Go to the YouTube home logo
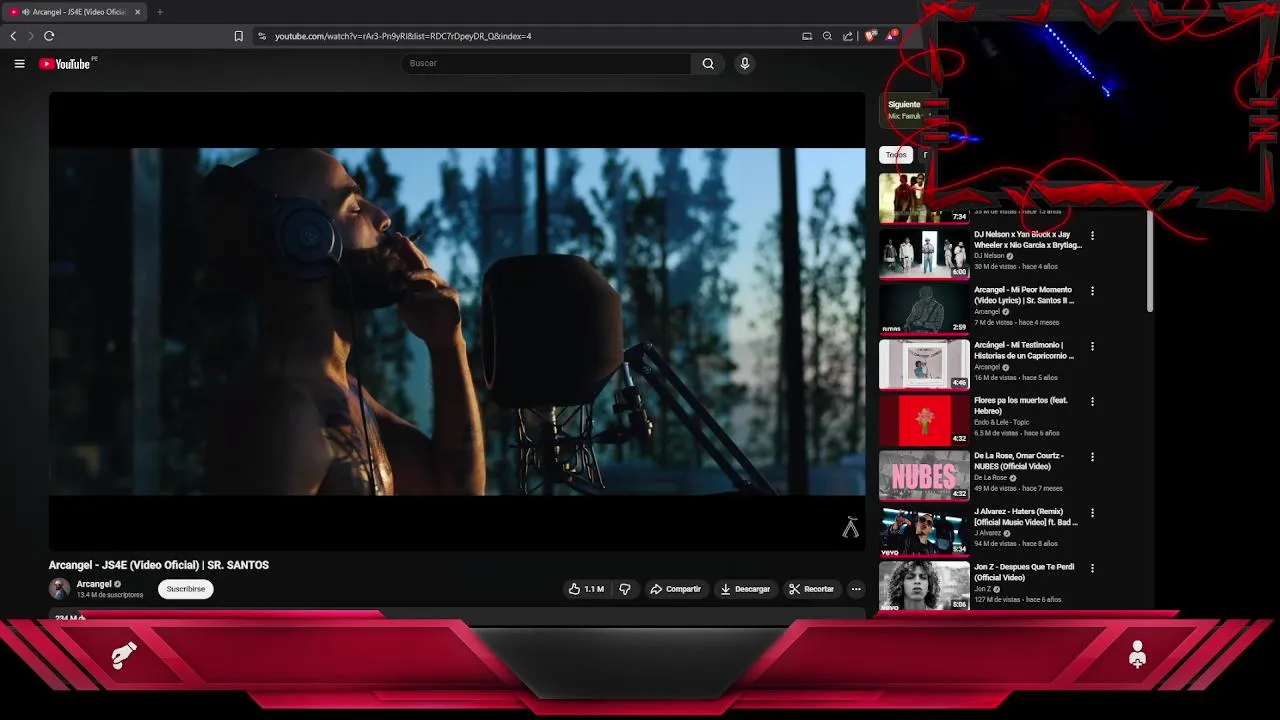 (66, 64)
